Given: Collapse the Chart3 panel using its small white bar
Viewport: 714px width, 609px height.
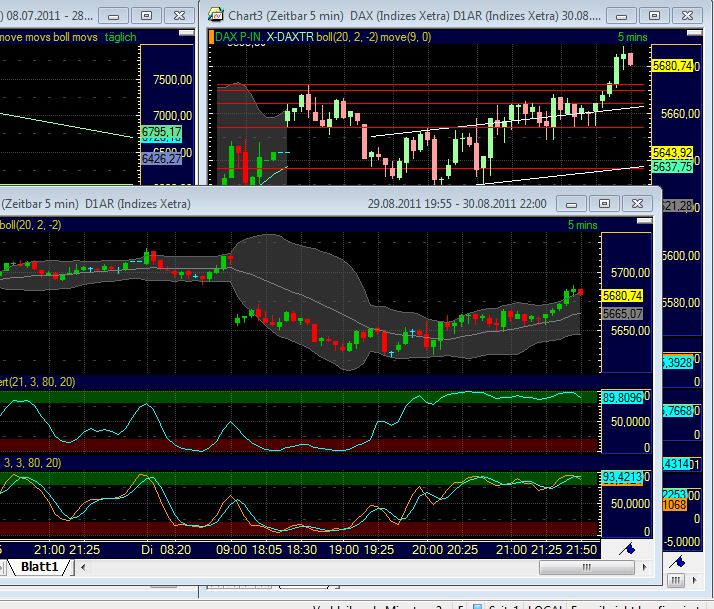Looking at the screenshot, I should coord(694,33).
